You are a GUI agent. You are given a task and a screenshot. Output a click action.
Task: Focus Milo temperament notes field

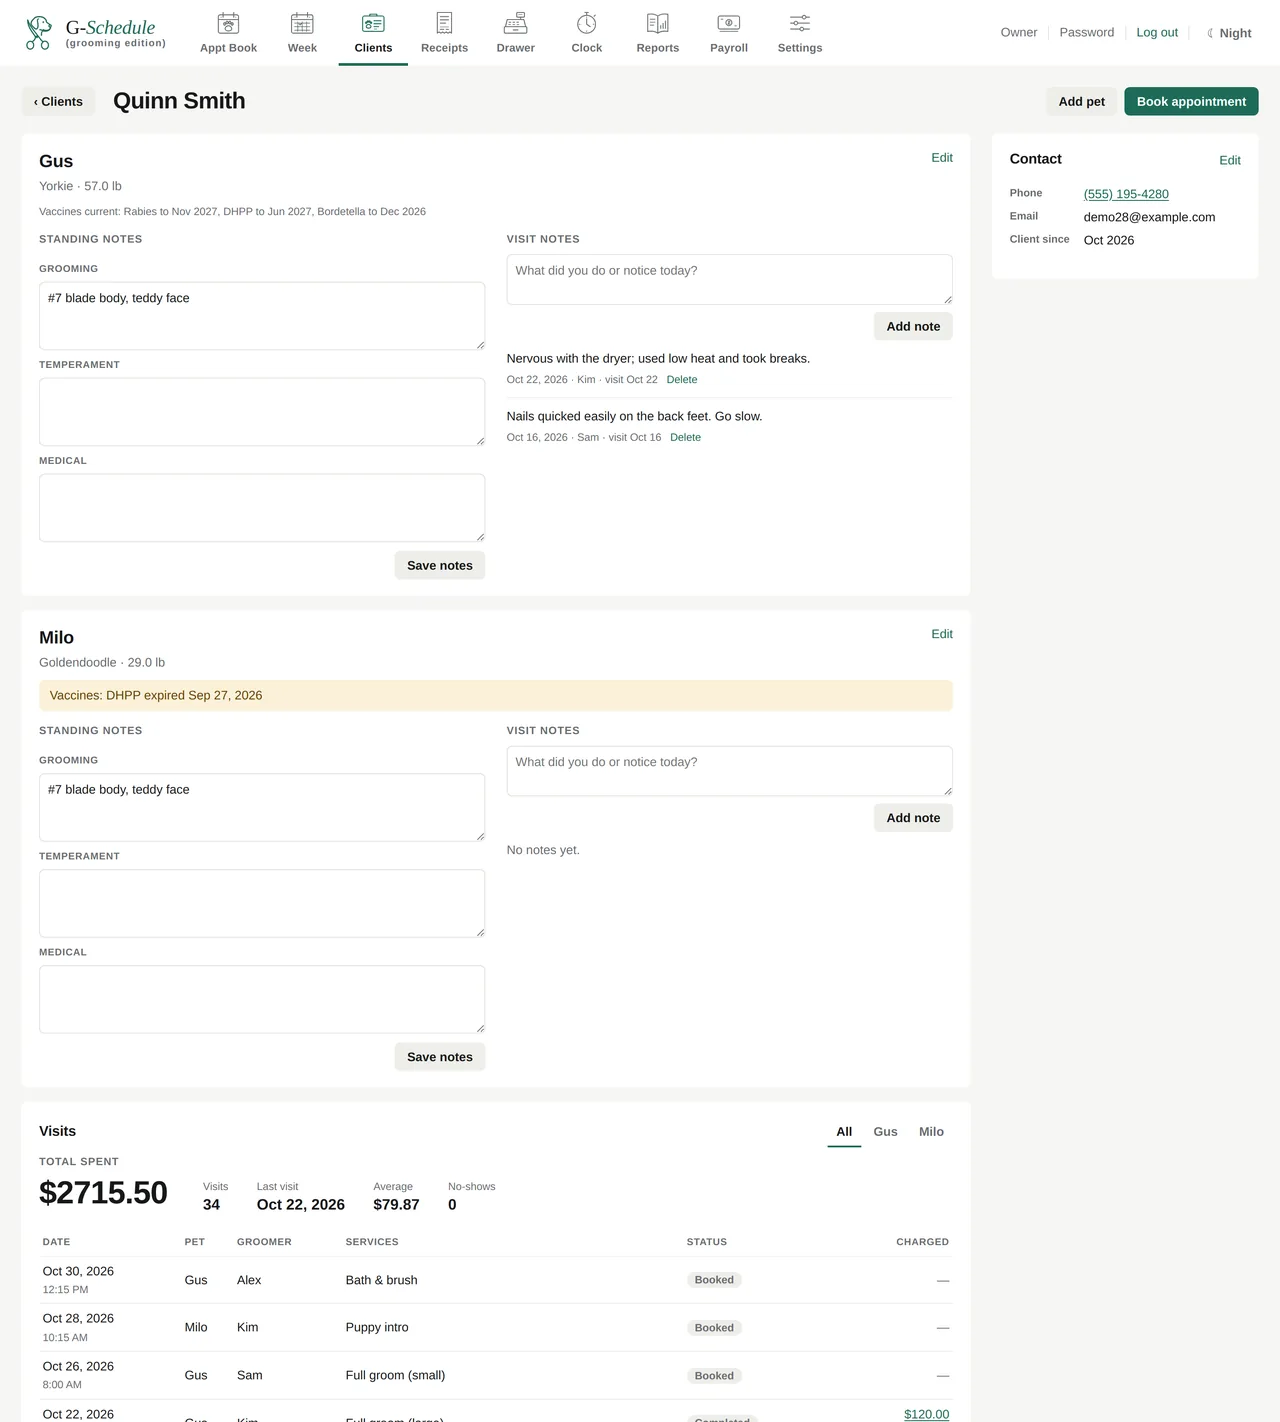pyautogui.click(x=262, y=904)
